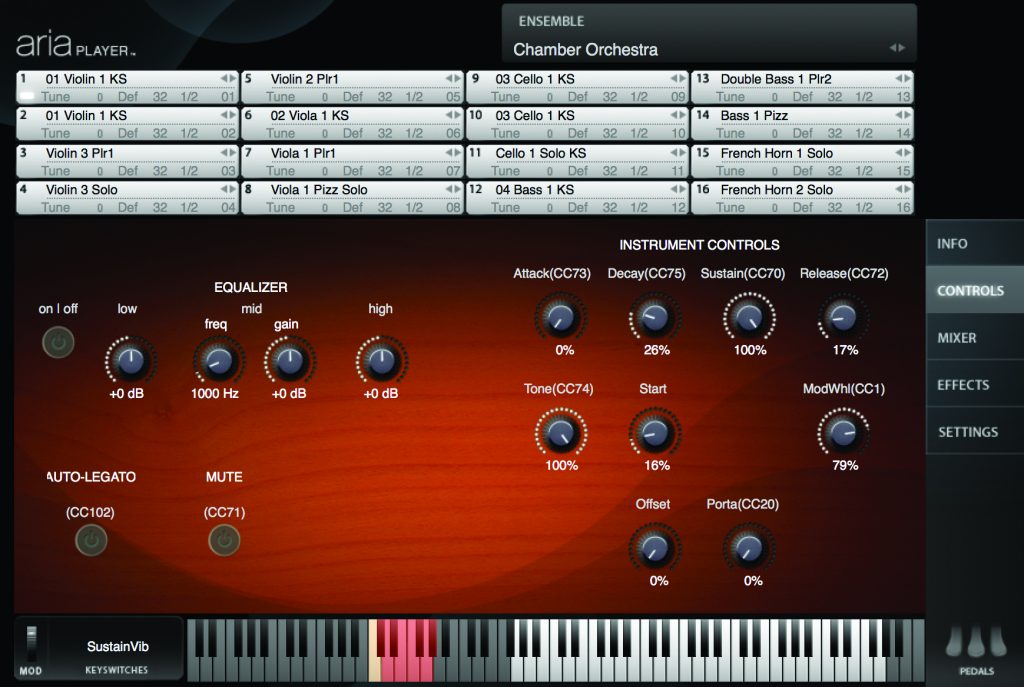Screen dimensions: 1024x687
Task: Click the equalizer mid freq knob
Action: tap(219, 360)
